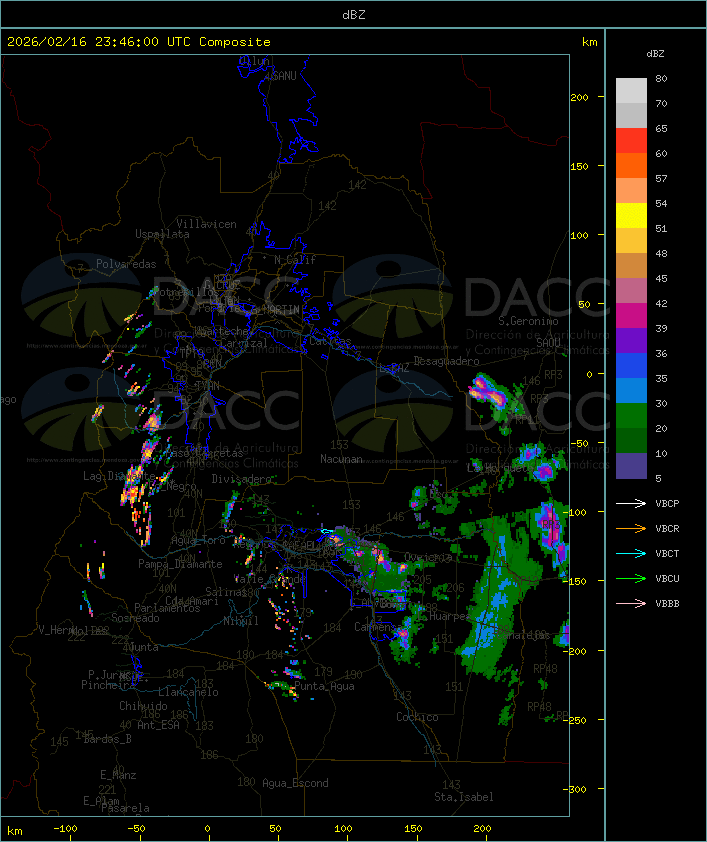The width and height of the screenshot is (707, 842).
Task: Select the gold 51 dBZ legend swatch
Action: [x=631, y=241]
